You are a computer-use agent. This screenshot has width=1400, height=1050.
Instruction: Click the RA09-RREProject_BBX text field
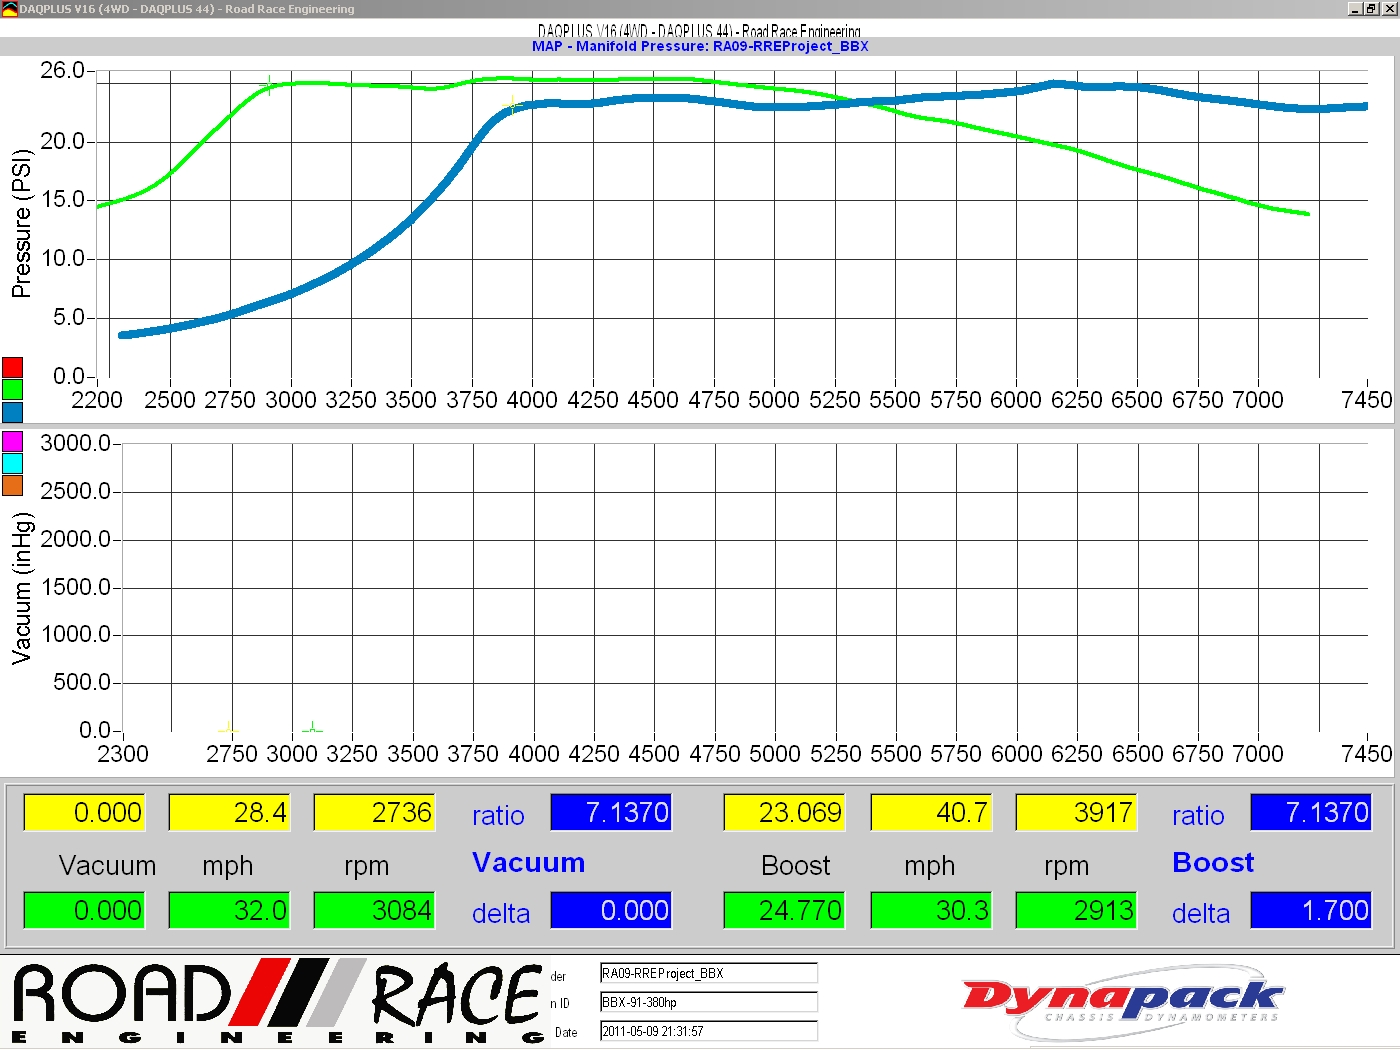(x=708, y=973)
